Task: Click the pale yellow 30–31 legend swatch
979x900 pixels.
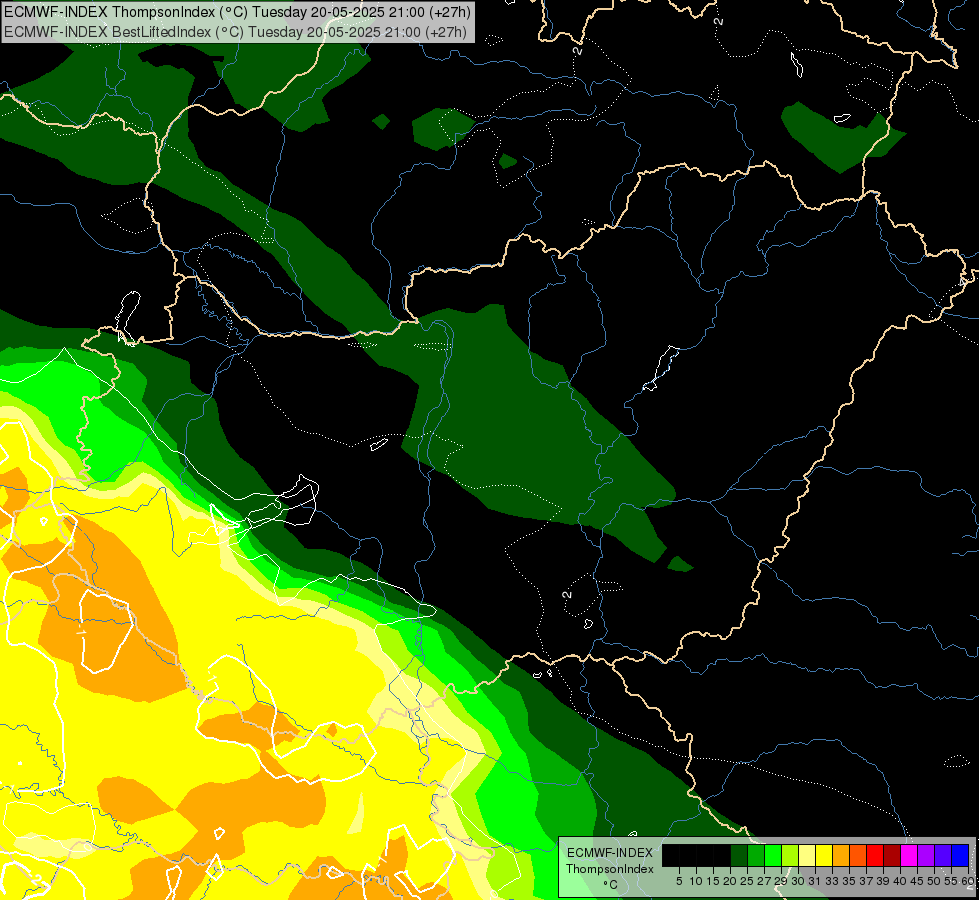Action: (x=807, y=855)
